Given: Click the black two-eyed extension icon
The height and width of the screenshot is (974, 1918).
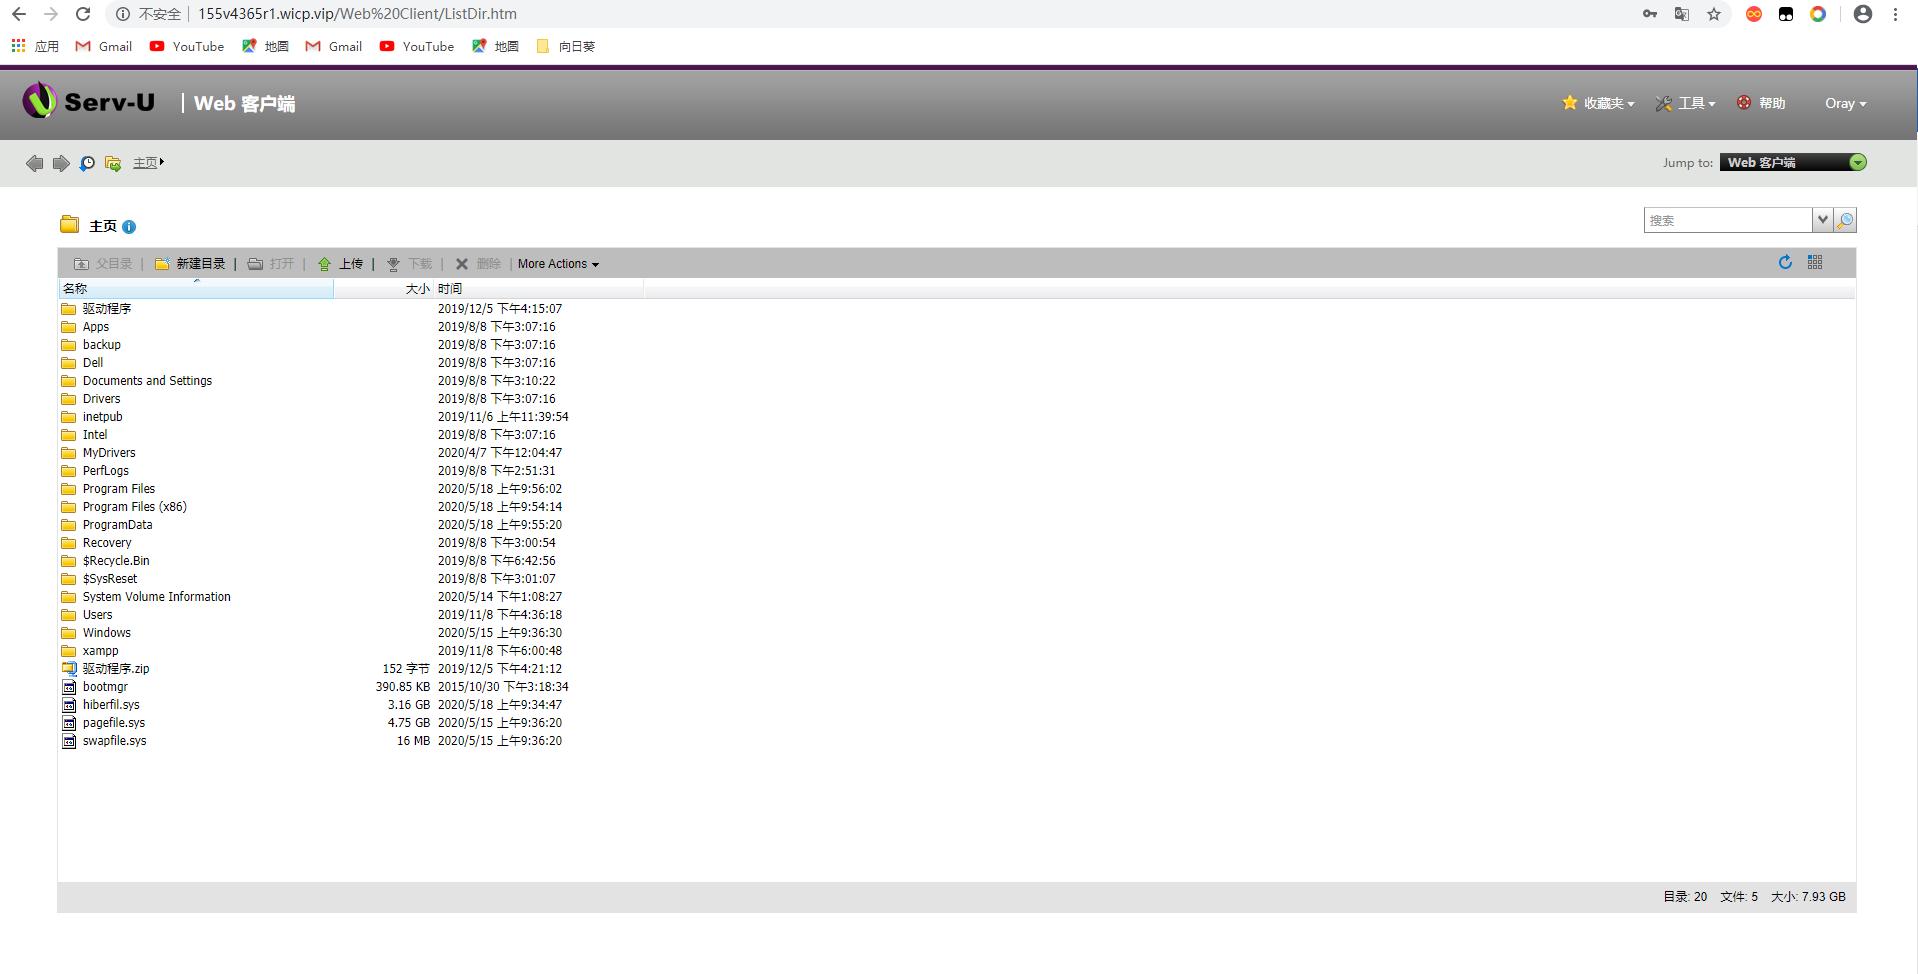Looking at the screenshot, I should point(1786,14).
